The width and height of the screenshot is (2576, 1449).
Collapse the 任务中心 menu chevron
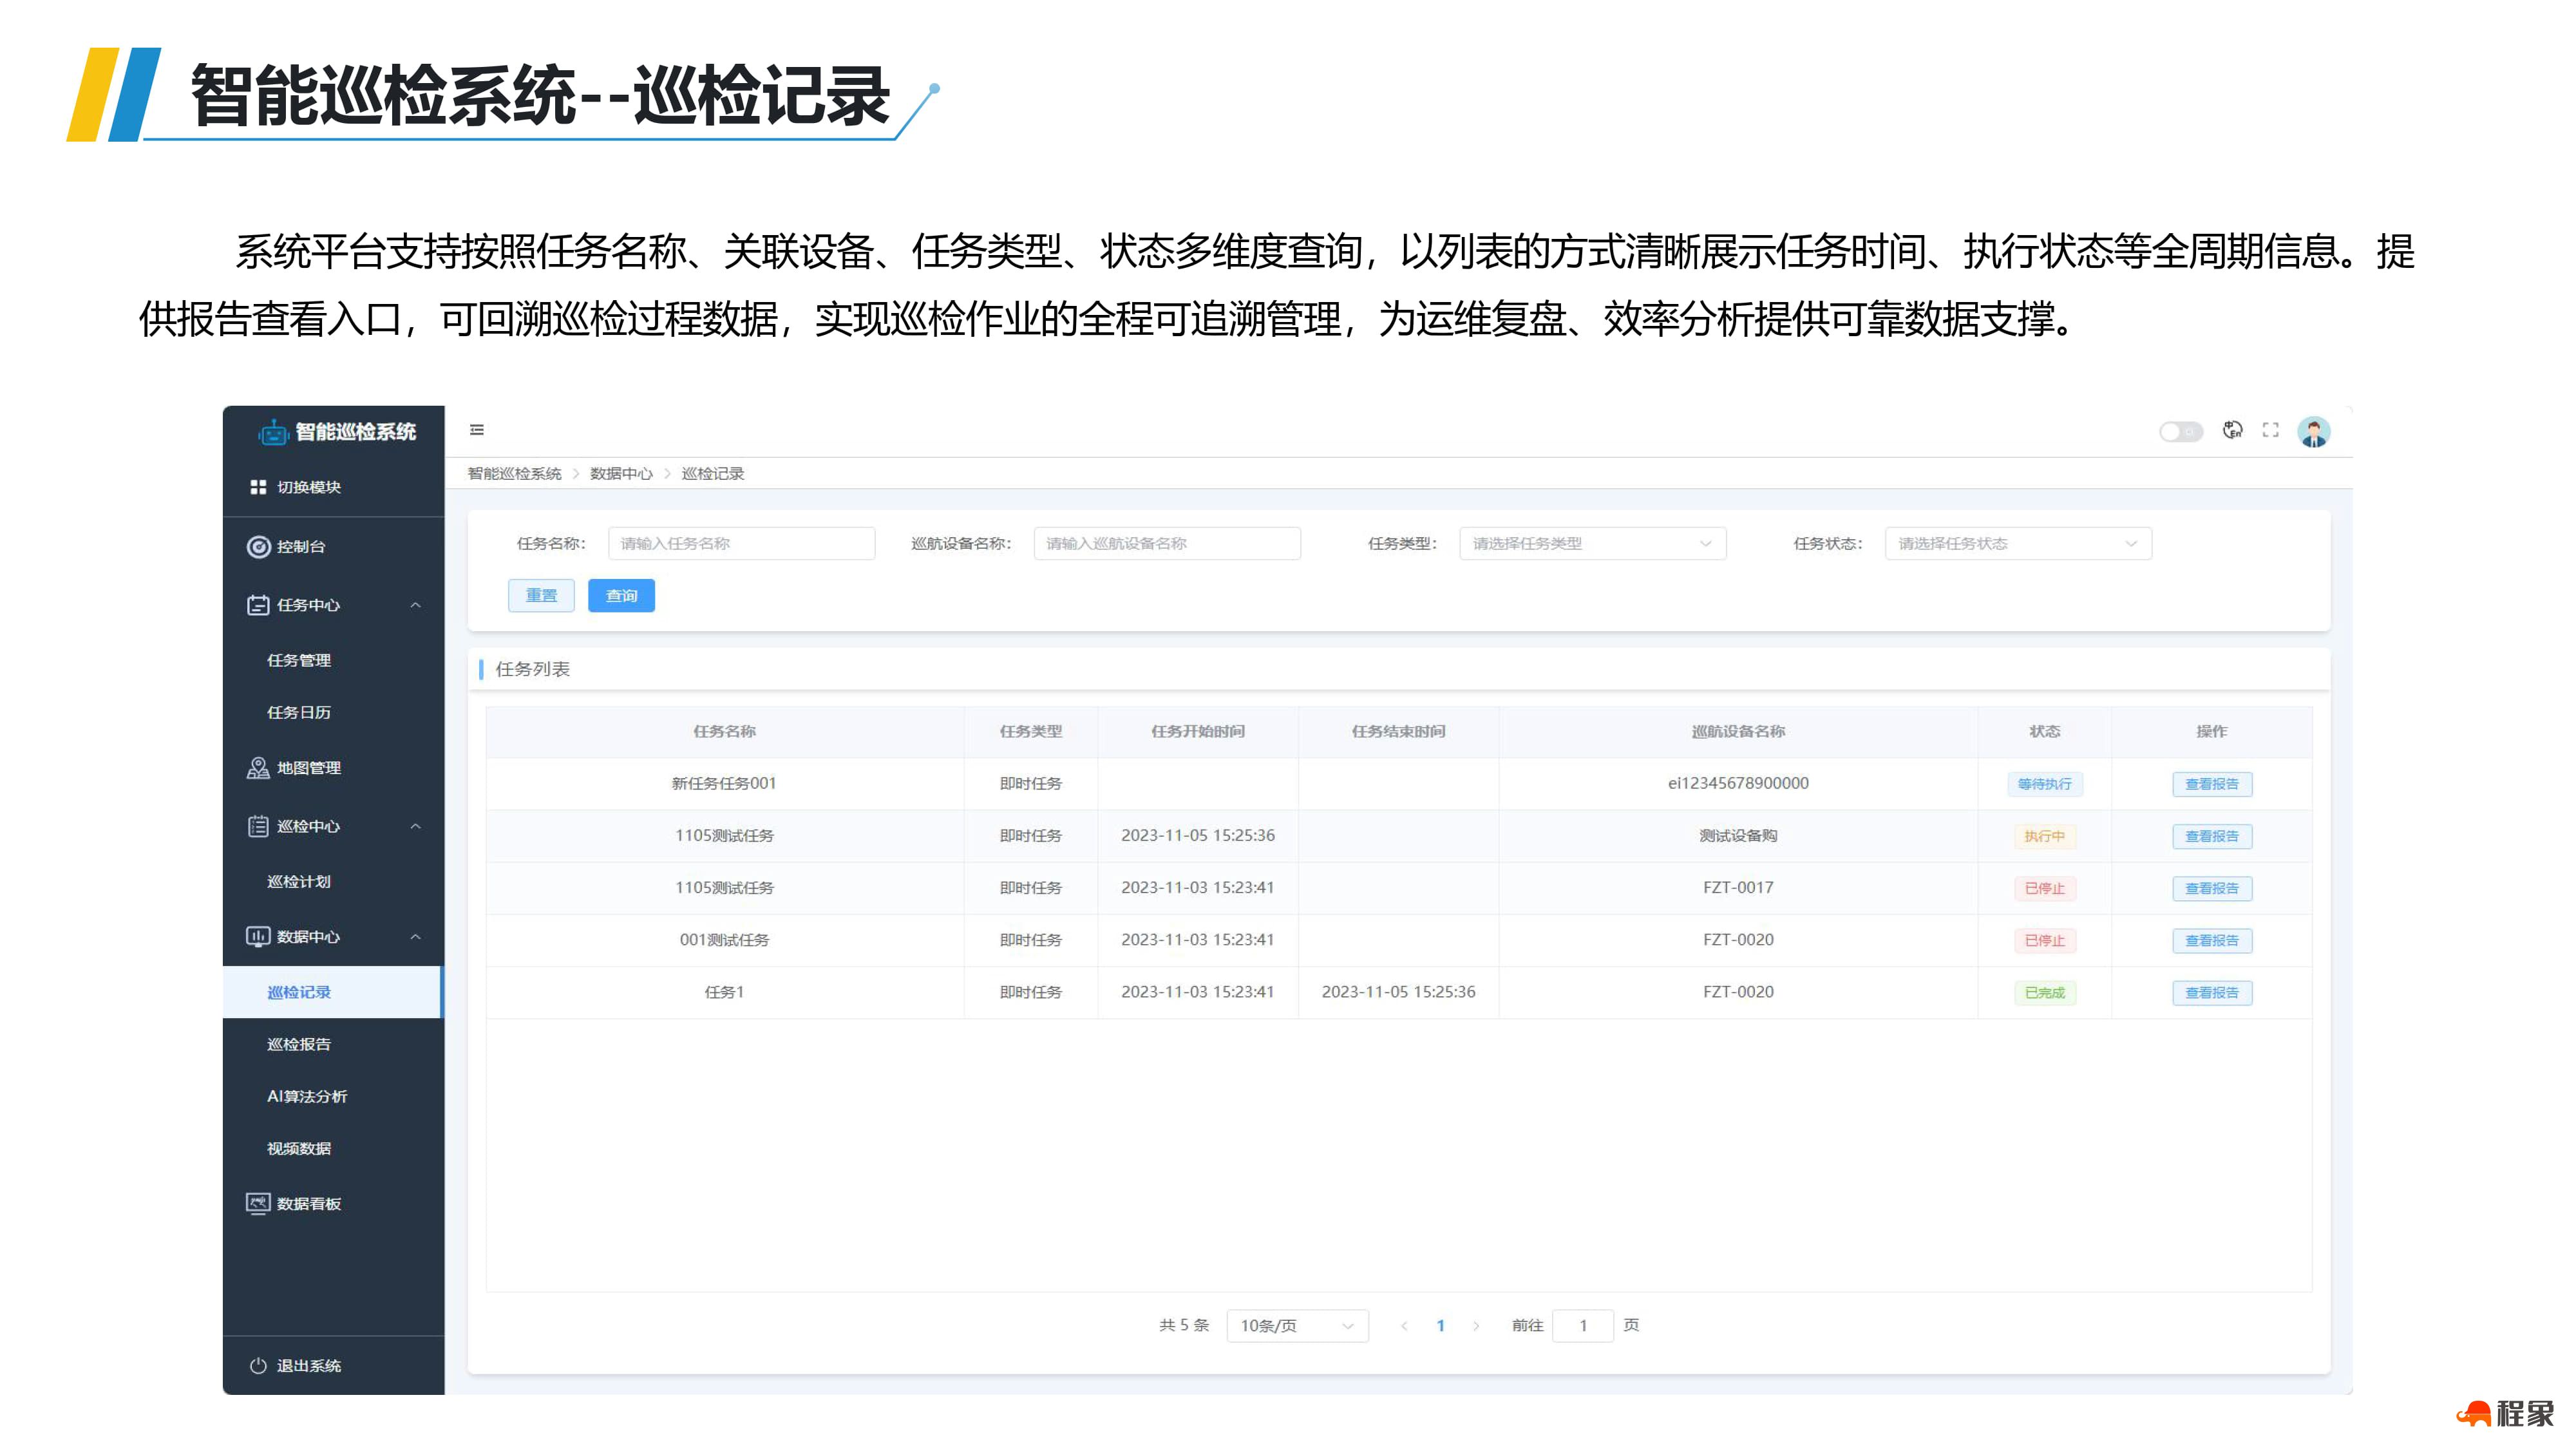tap(416, 605)
